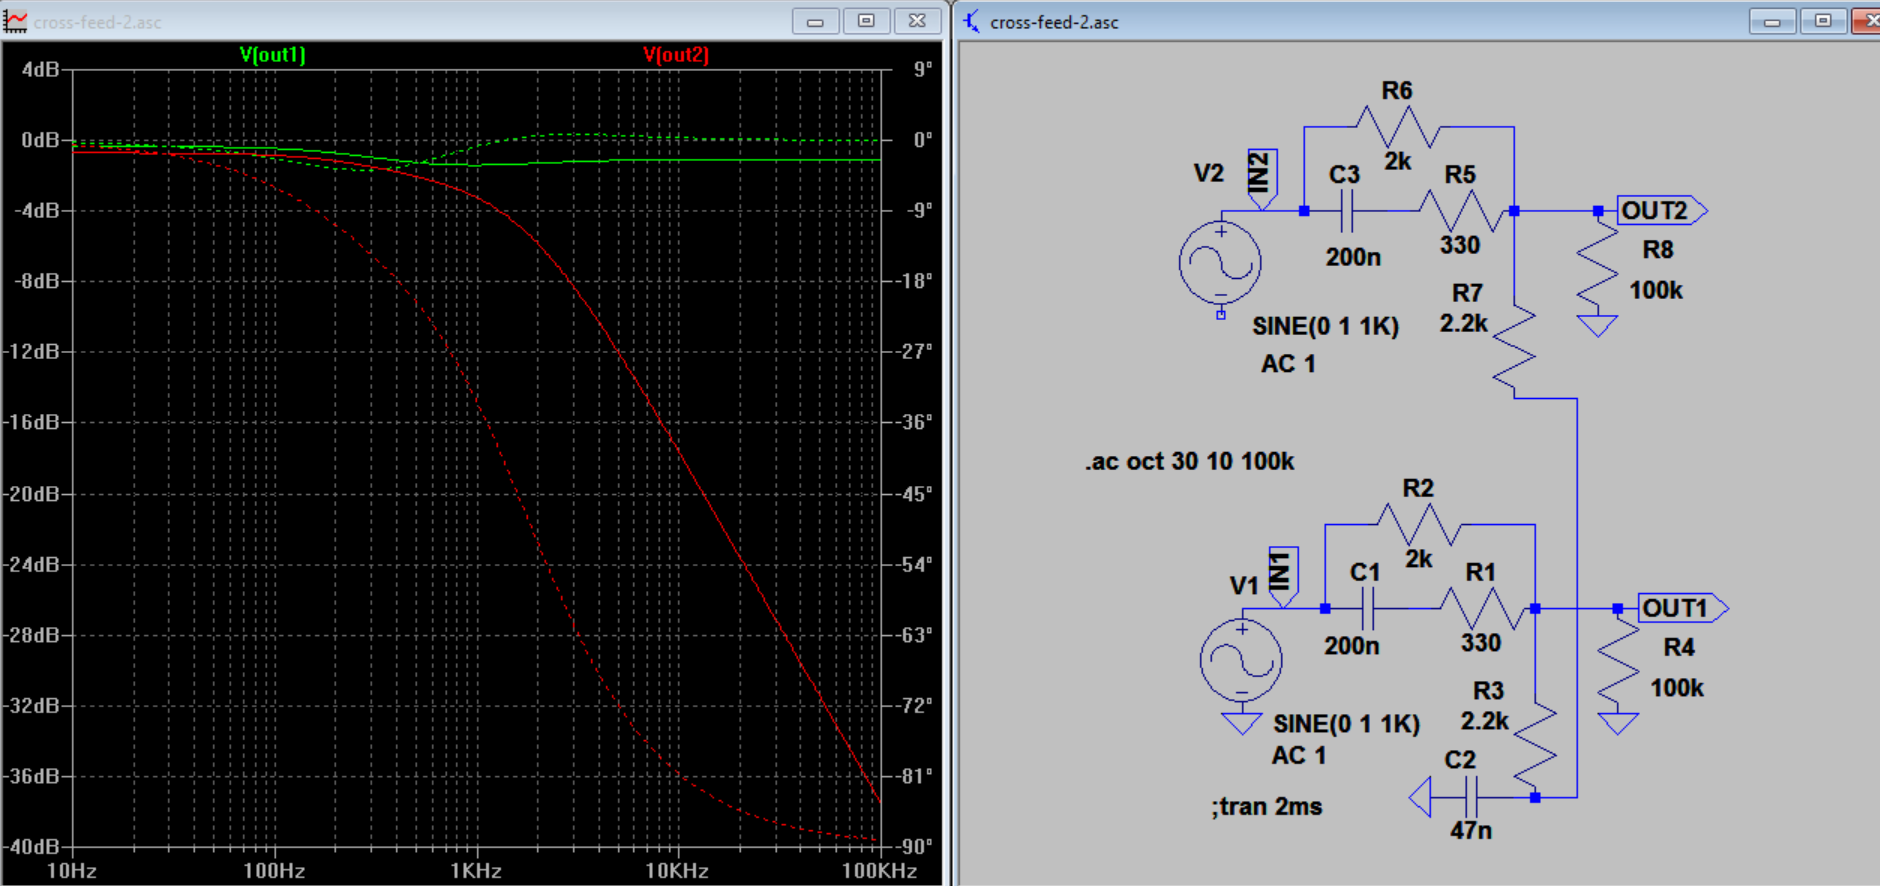The image size is (1880, 886).
Task: Click the OUT1 output port label
Action: click(x=1683, y=608)
